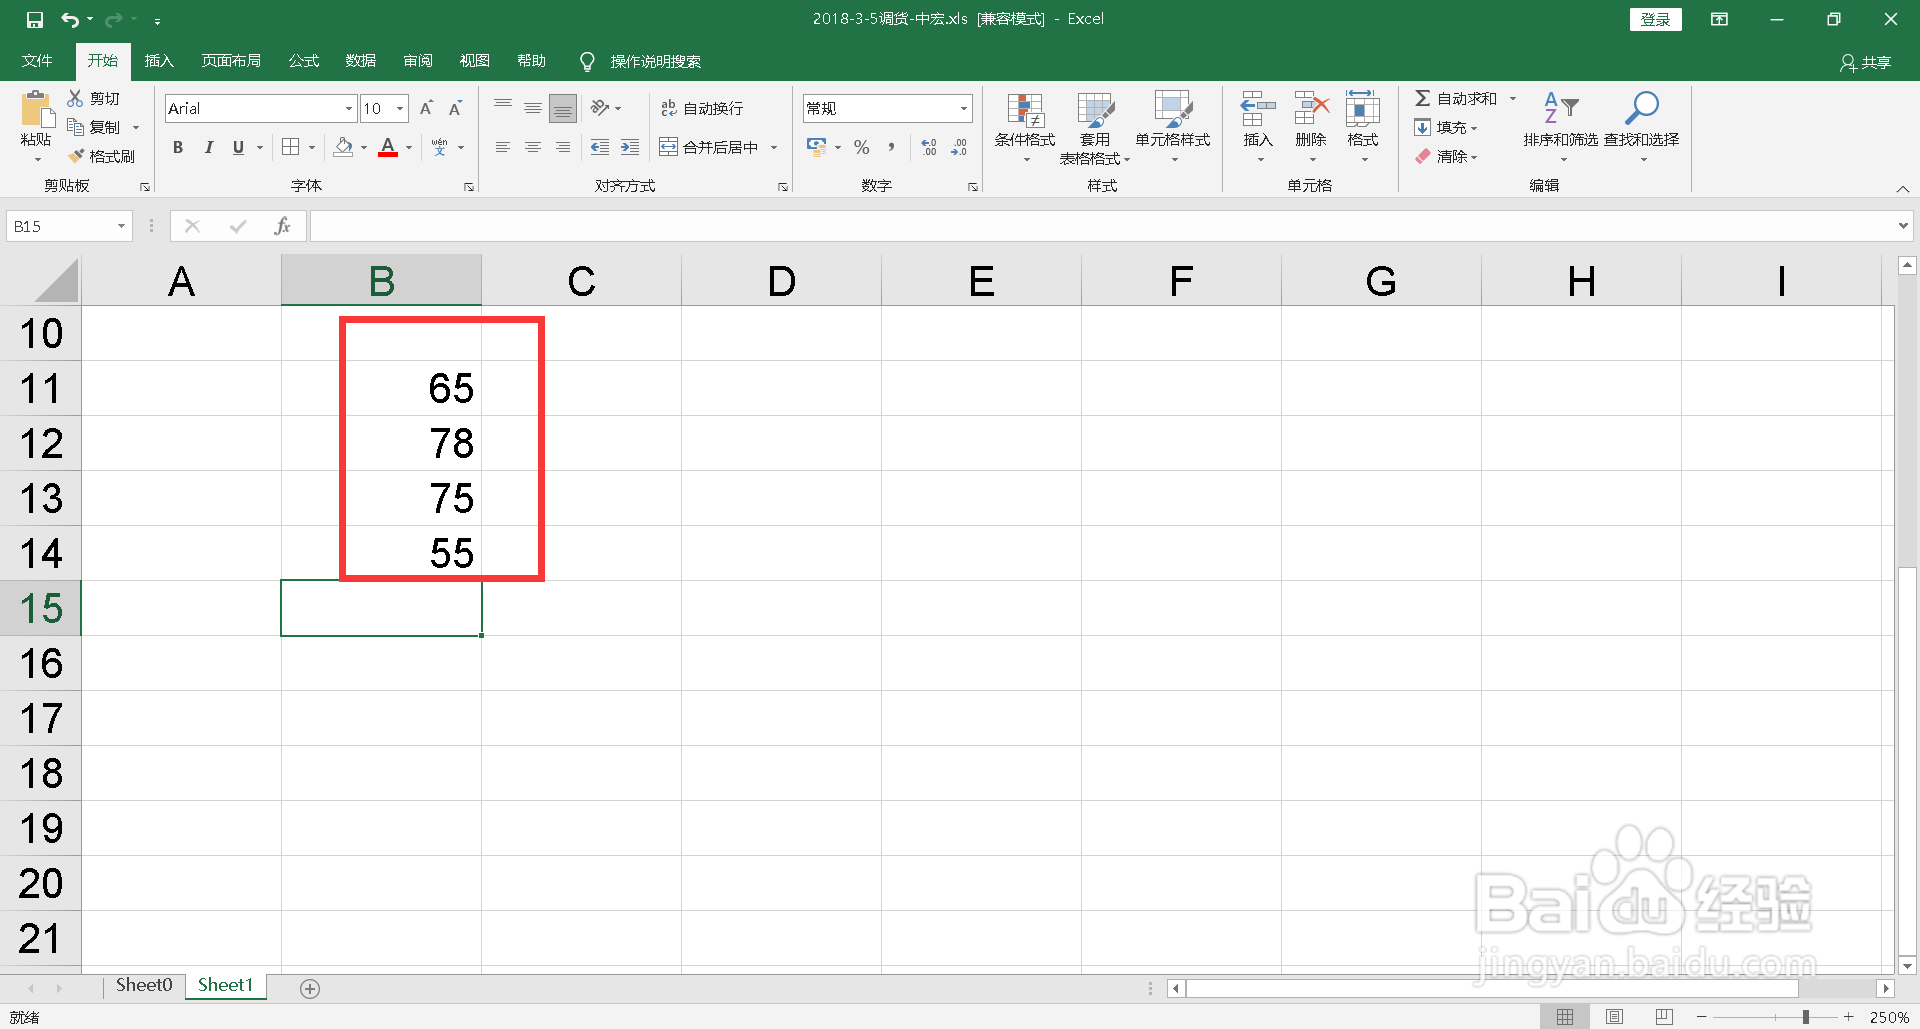Toggle center horizontal alignment
This screenshot has height=1029, width=1920.
point(533,147)
